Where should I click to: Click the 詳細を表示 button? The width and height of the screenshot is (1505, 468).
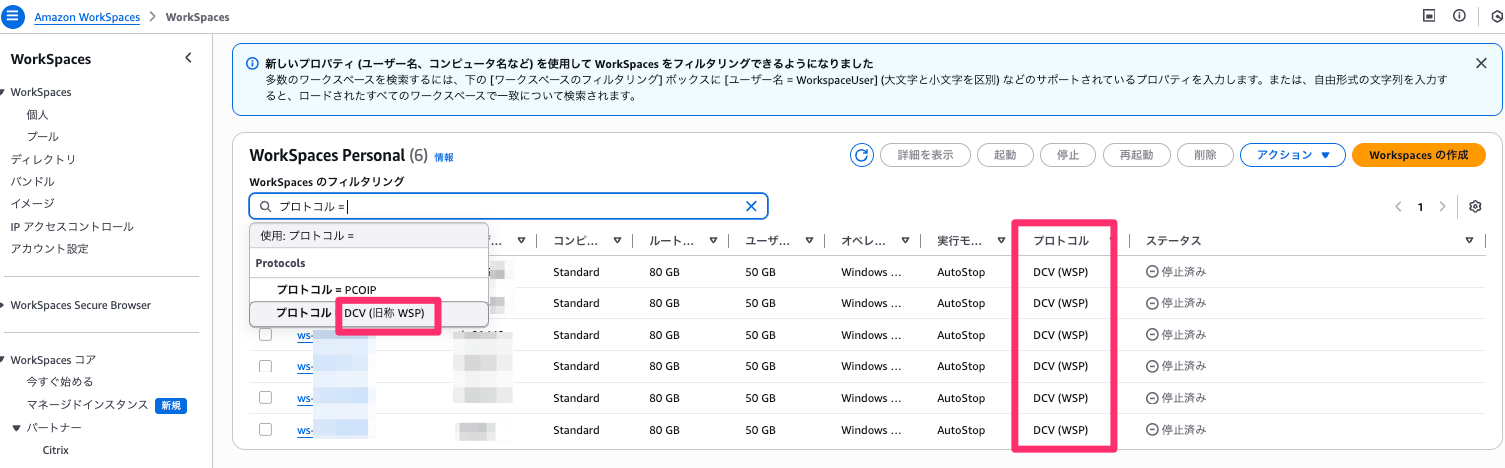(925, 155)
